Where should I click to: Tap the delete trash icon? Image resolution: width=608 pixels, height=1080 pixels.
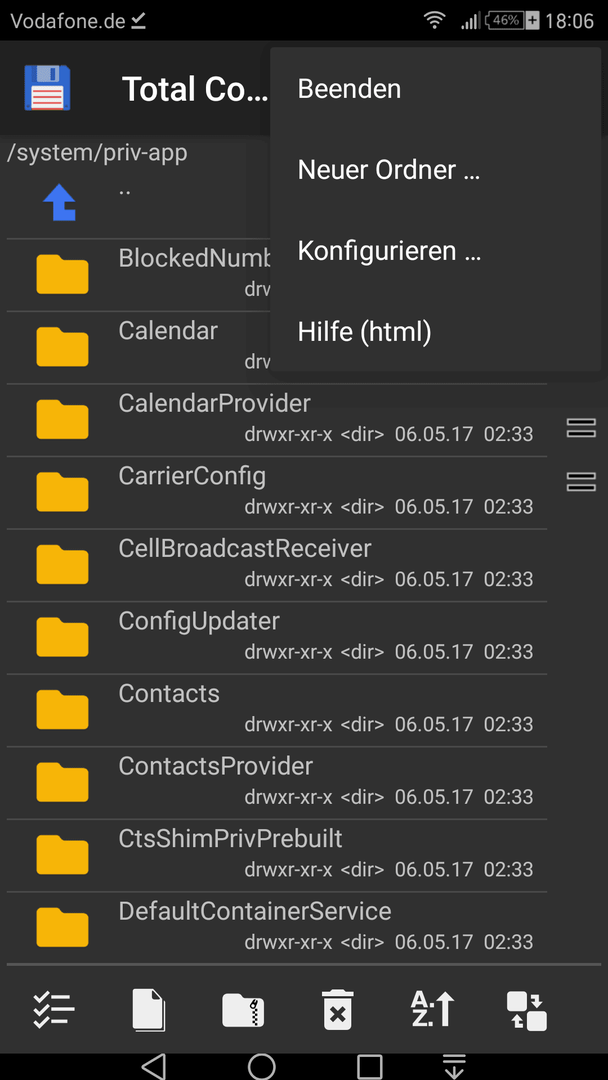click(x=337, y=1011)
